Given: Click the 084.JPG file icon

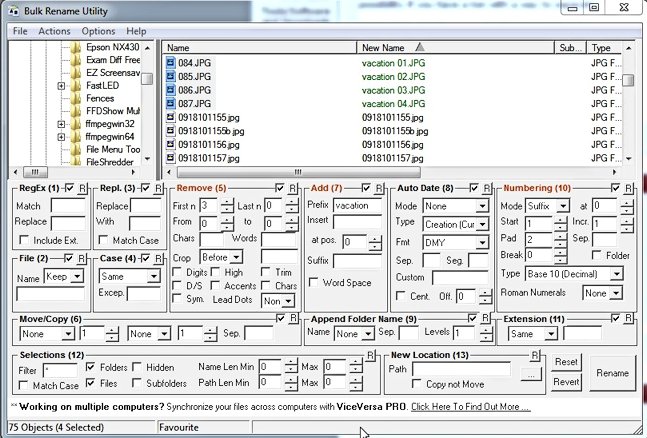Looking at the screenshot, I should tap(170, 63).
